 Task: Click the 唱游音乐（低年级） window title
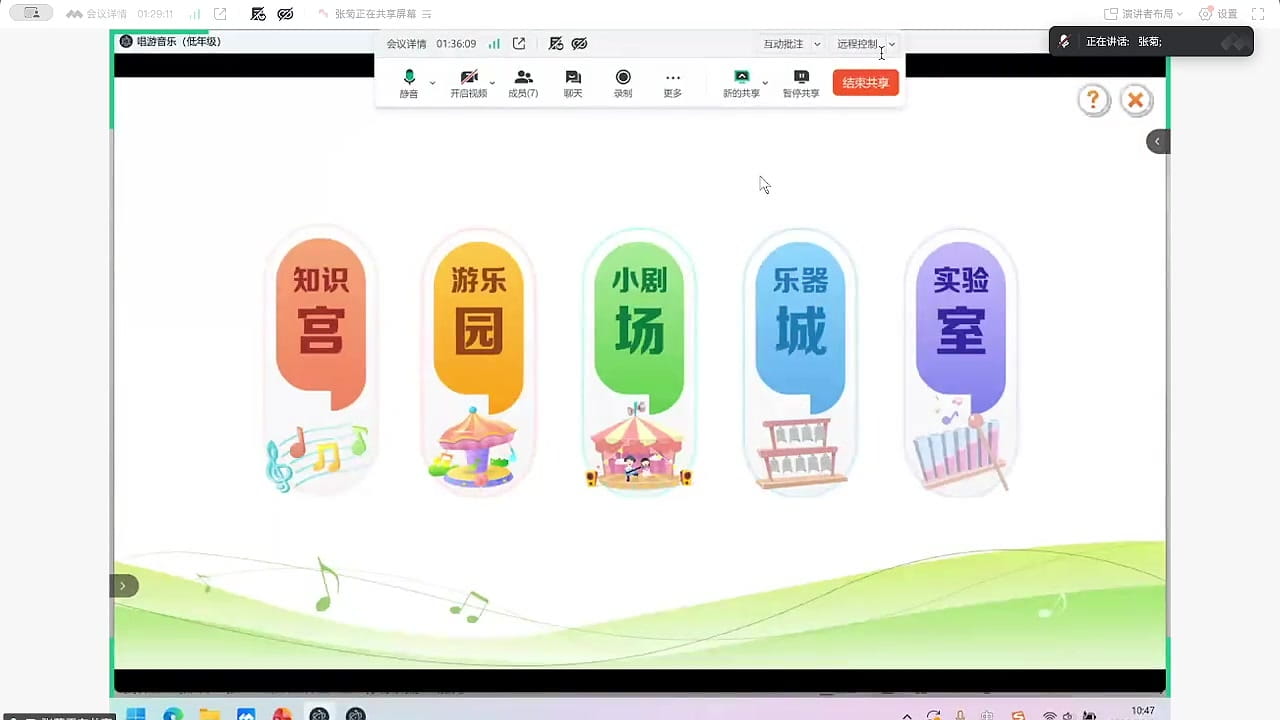[178, 41]
